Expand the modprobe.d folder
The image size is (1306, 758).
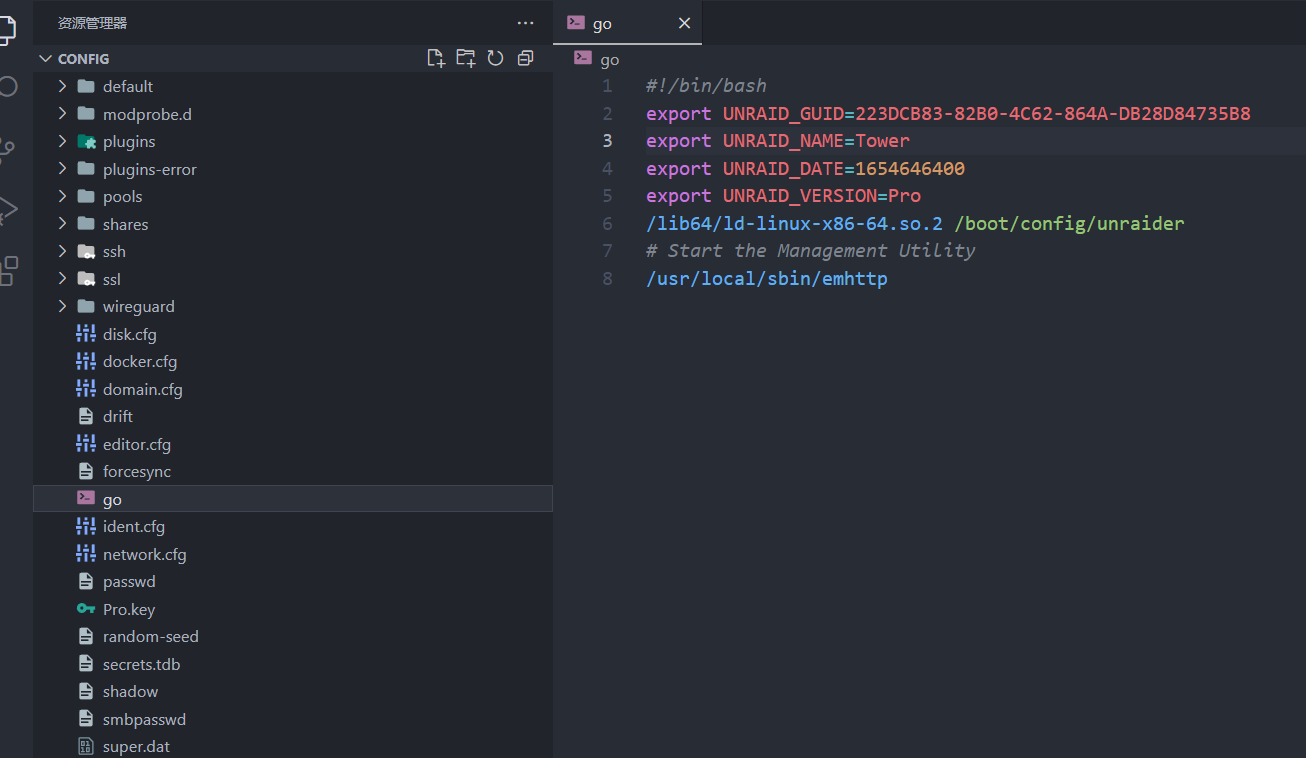point(292,114)
